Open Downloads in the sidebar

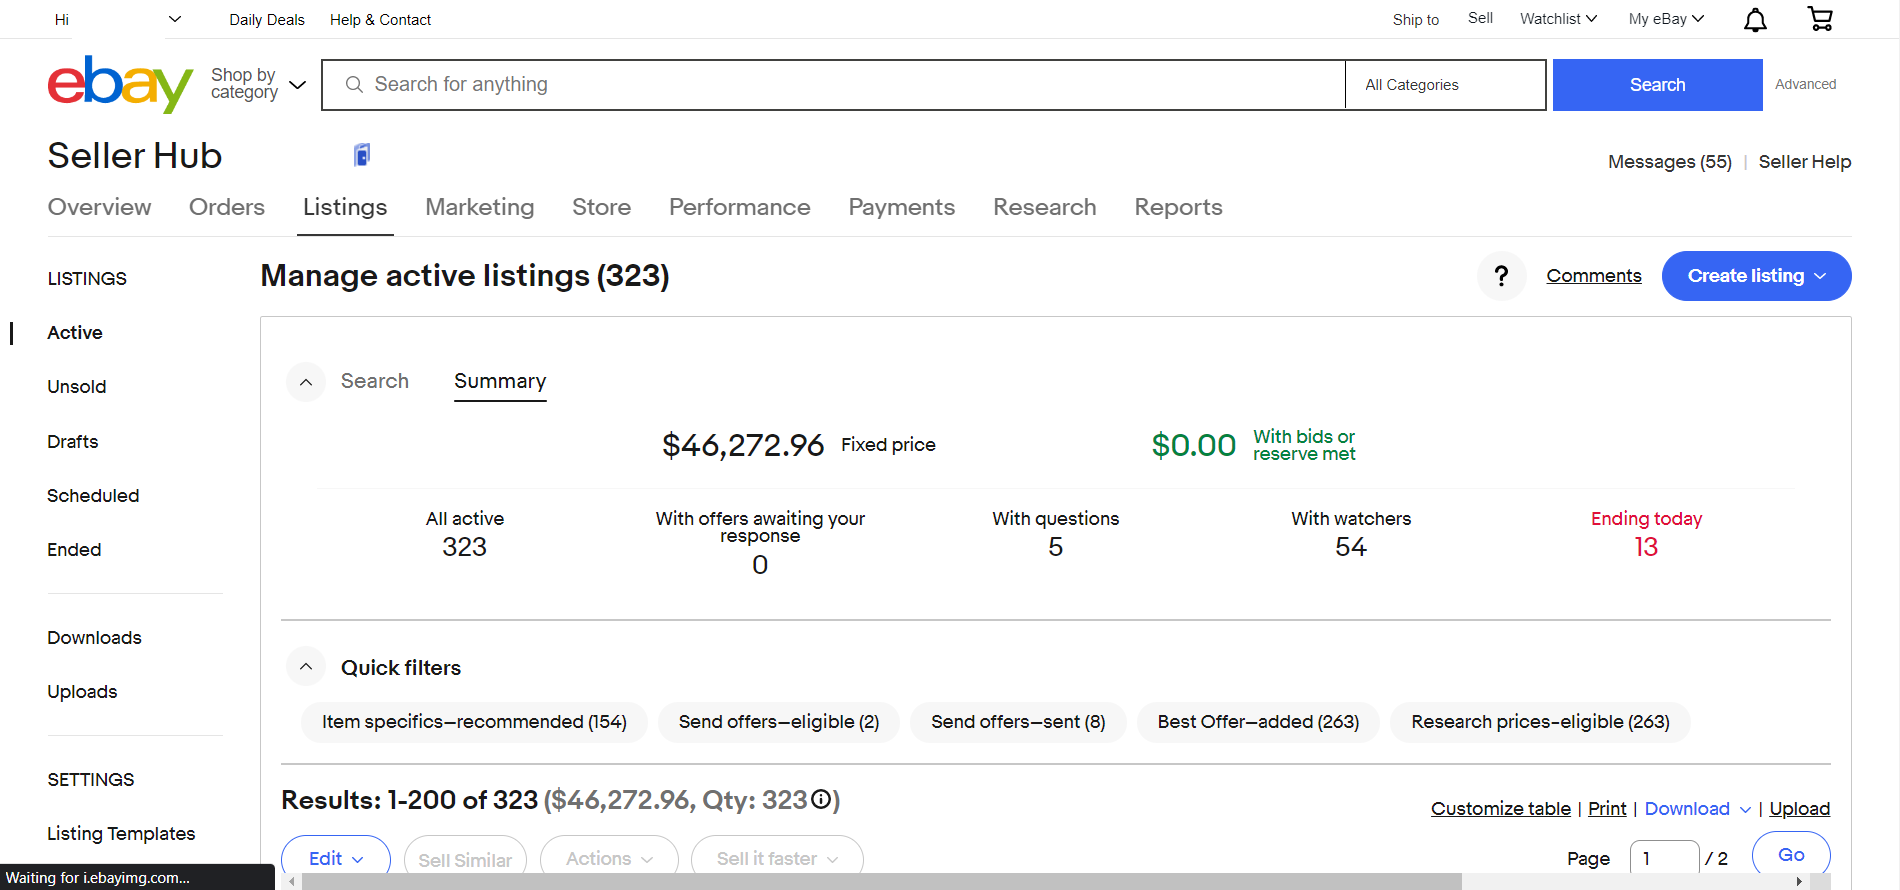click(94, 637)
